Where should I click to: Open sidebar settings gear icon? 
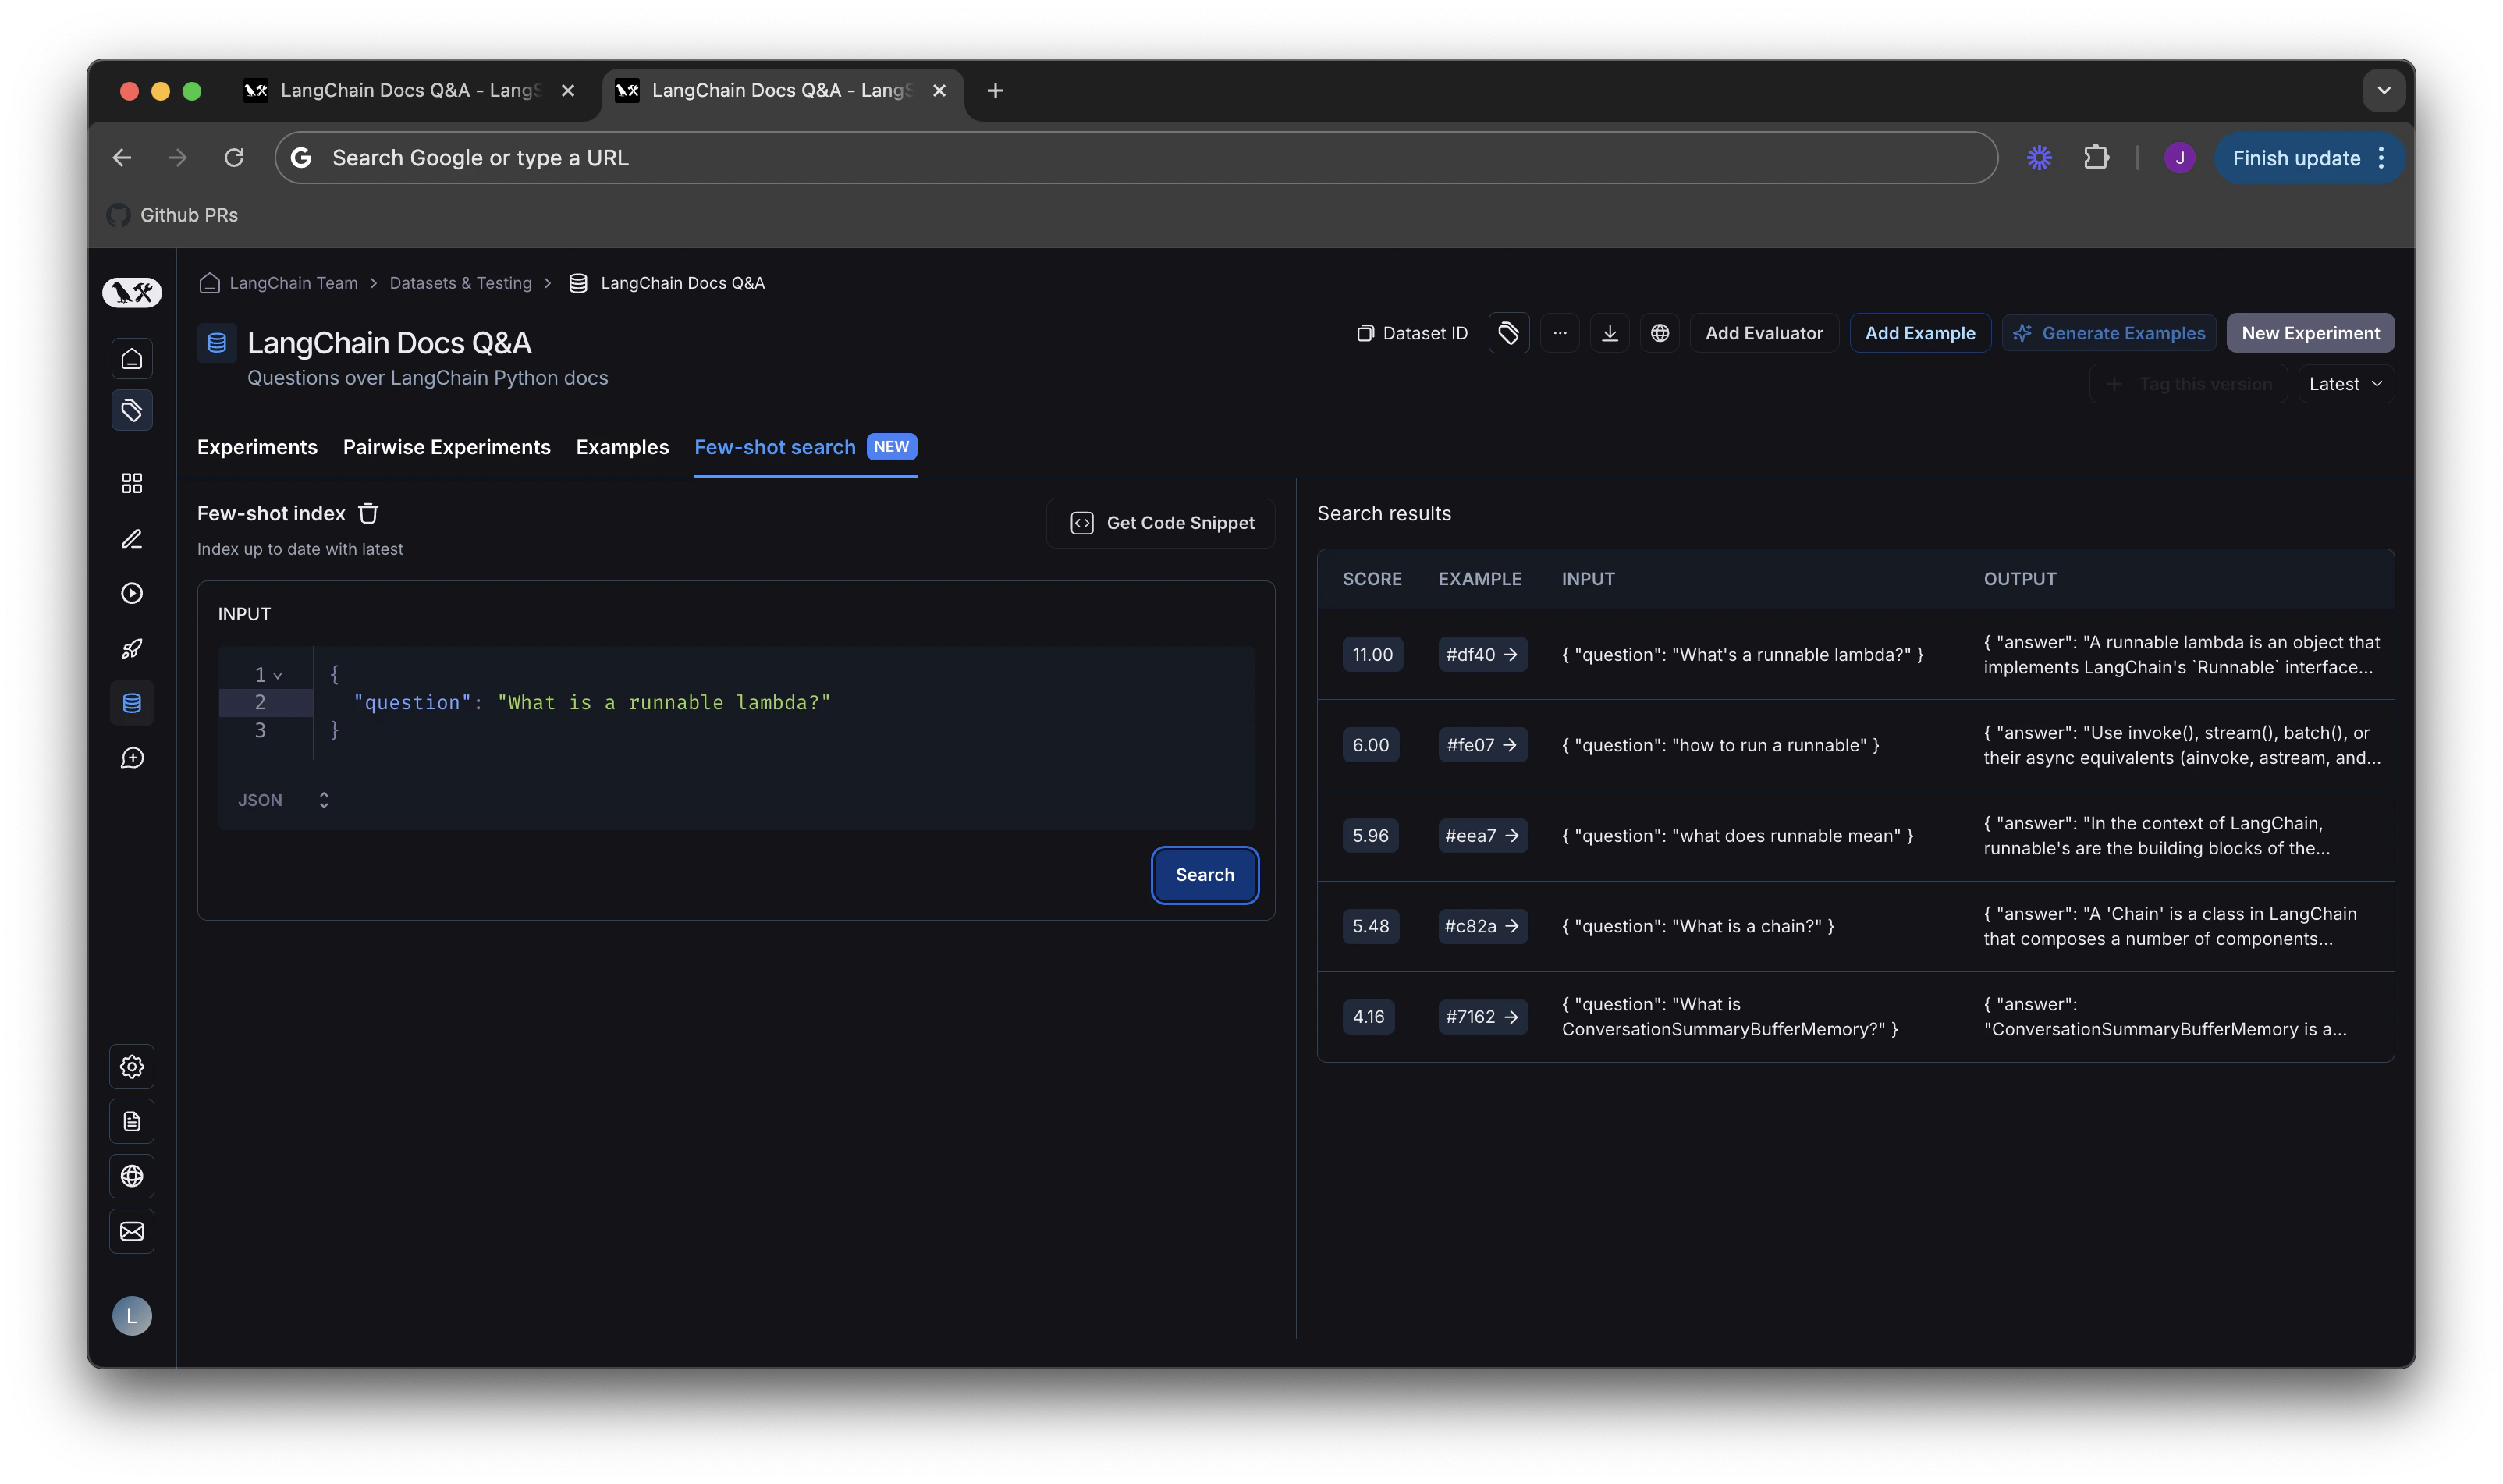pyautogui.click(x=132, y=1066)
